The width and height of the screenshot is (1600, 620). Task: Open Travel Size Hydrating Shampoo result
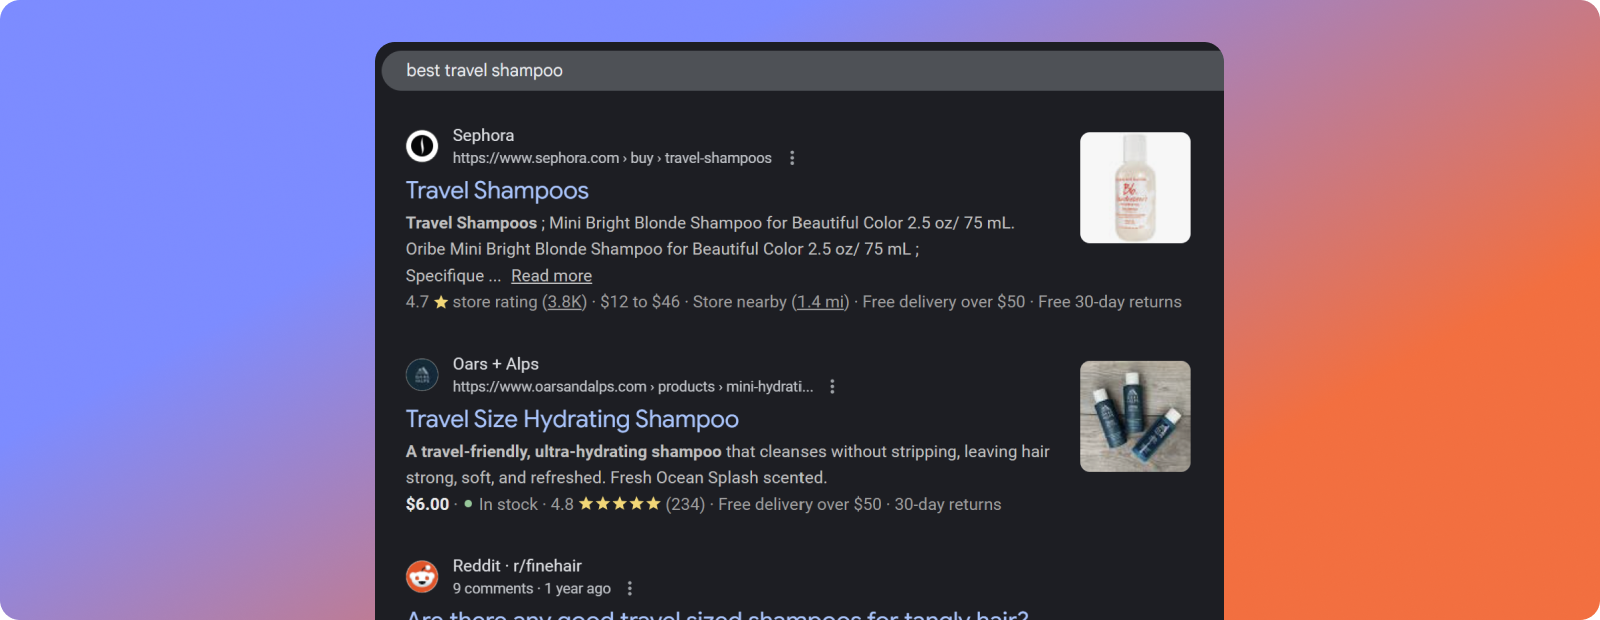[x=572, y=419]
